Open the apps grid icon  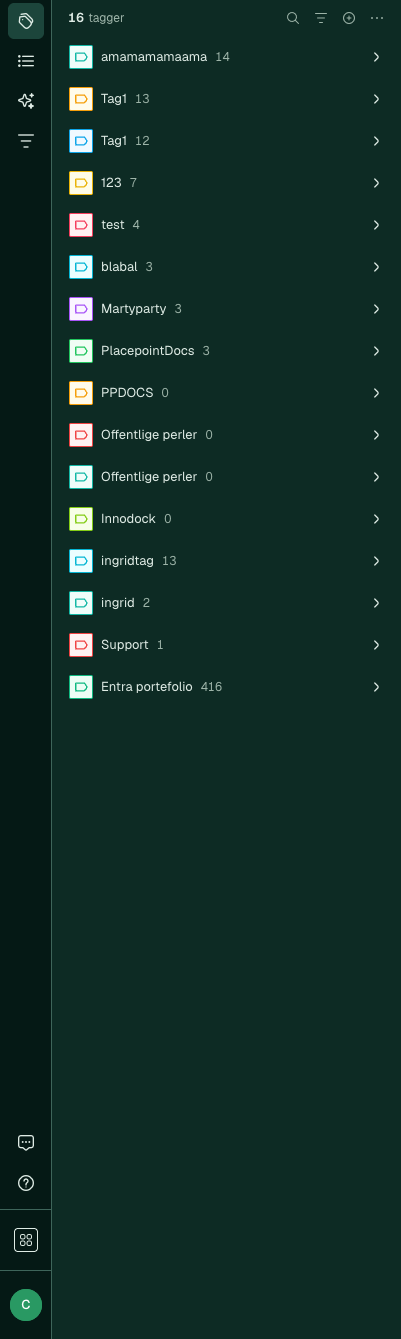(x=26, y=1240)
